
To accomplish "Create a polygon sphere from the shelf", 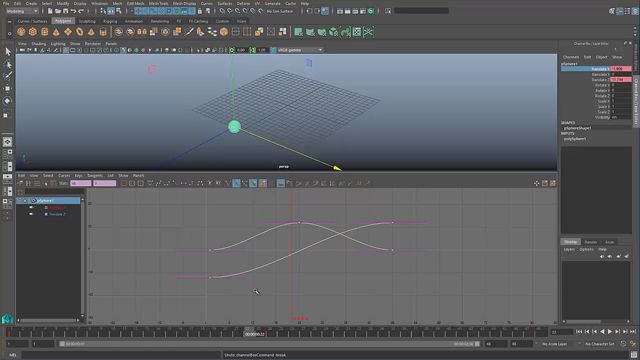I will coord(21,32).
